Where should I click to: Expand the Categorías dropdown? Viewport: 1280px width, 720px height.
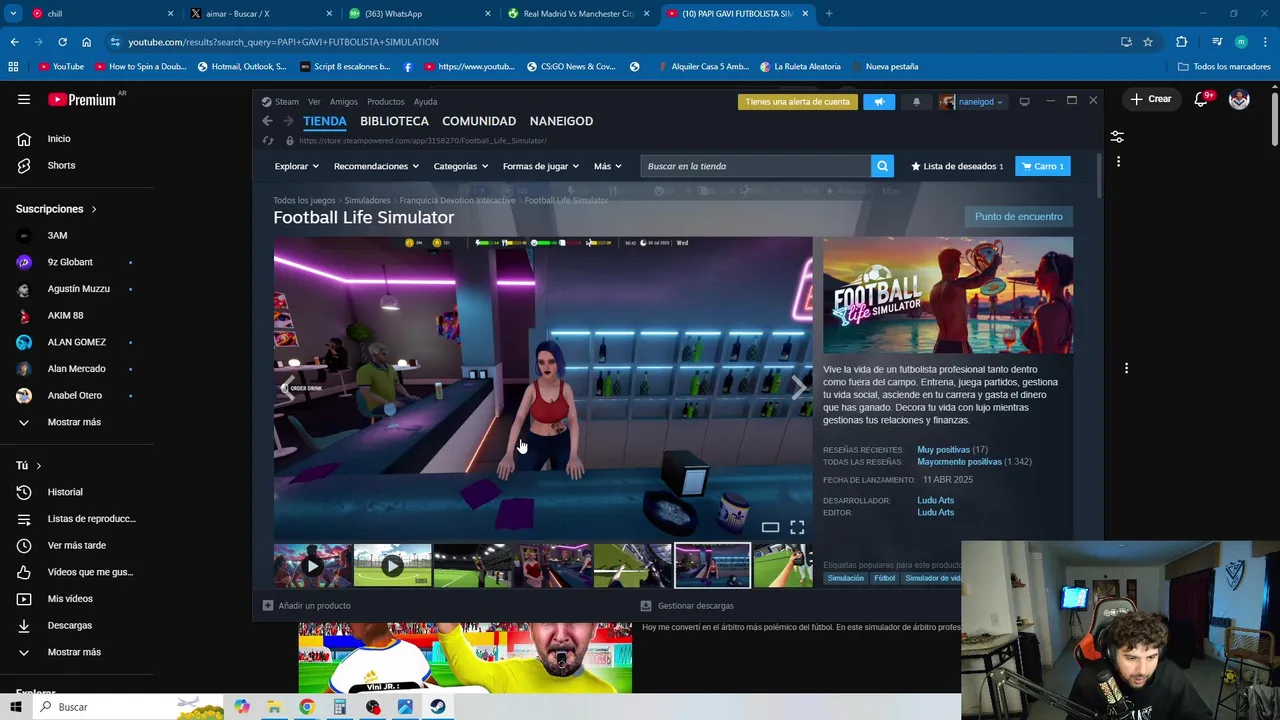(x=460, y=166)
